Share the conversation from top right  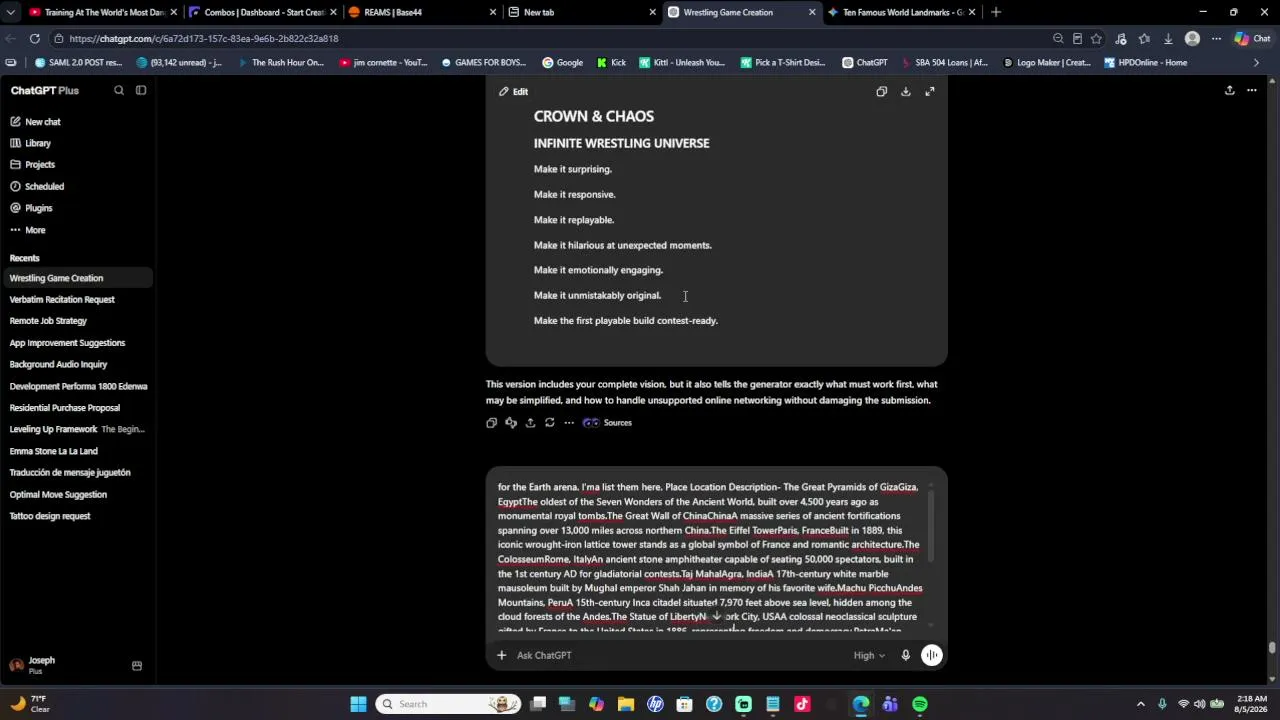pos(1229,90)
